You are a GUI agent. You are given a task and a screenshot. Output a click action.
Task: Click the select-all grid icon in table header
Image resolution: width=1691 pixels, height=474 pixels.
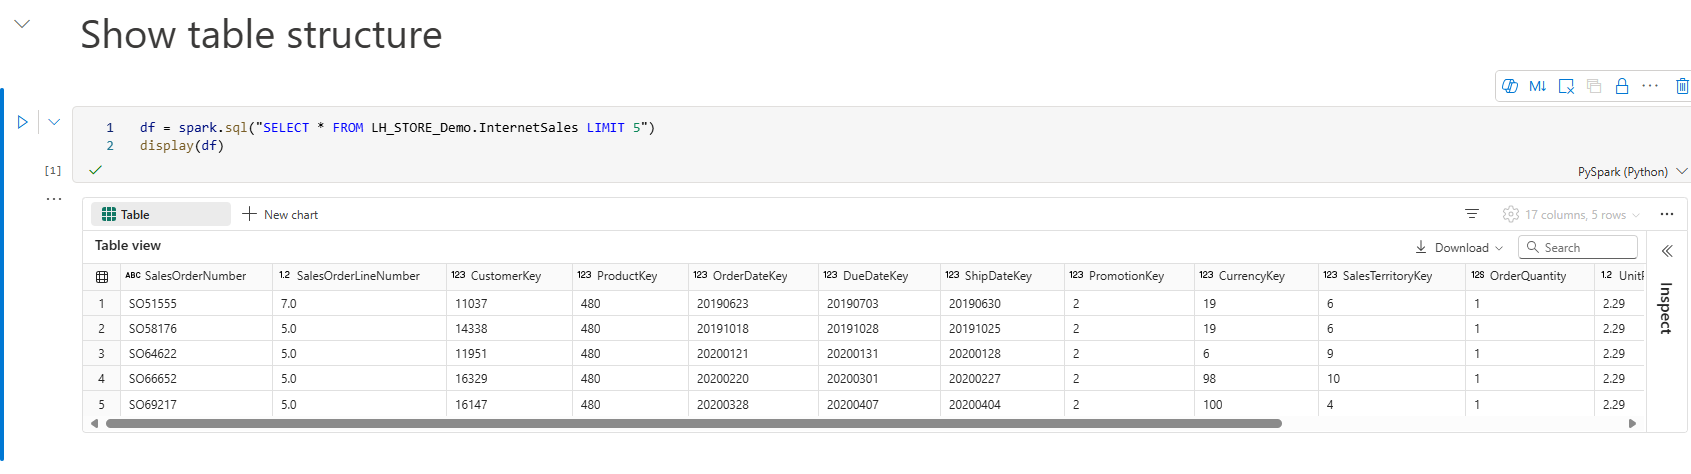(x=102, y=277)
